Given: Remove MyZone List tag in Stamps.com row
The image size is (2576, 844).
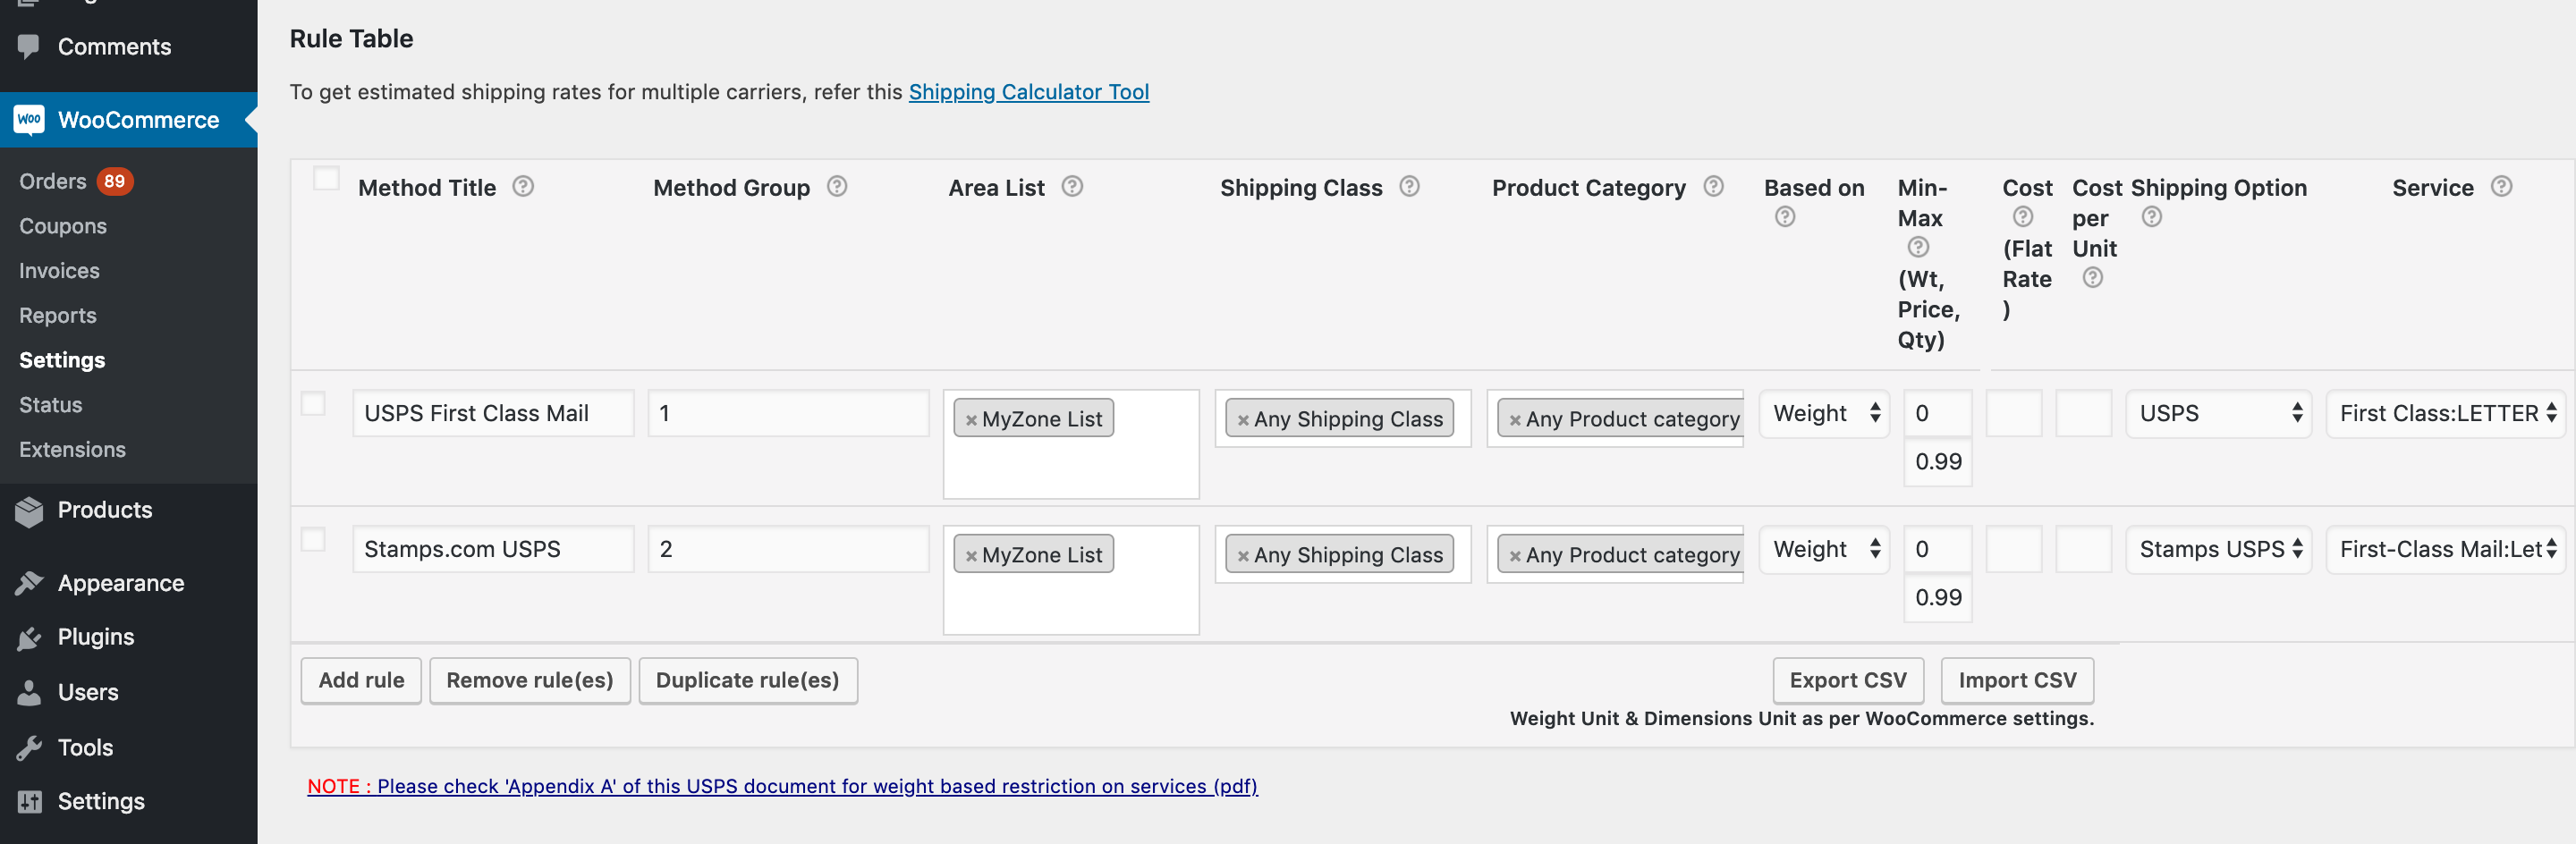Looking at the screenshot, I should click(x=971, y=557).
